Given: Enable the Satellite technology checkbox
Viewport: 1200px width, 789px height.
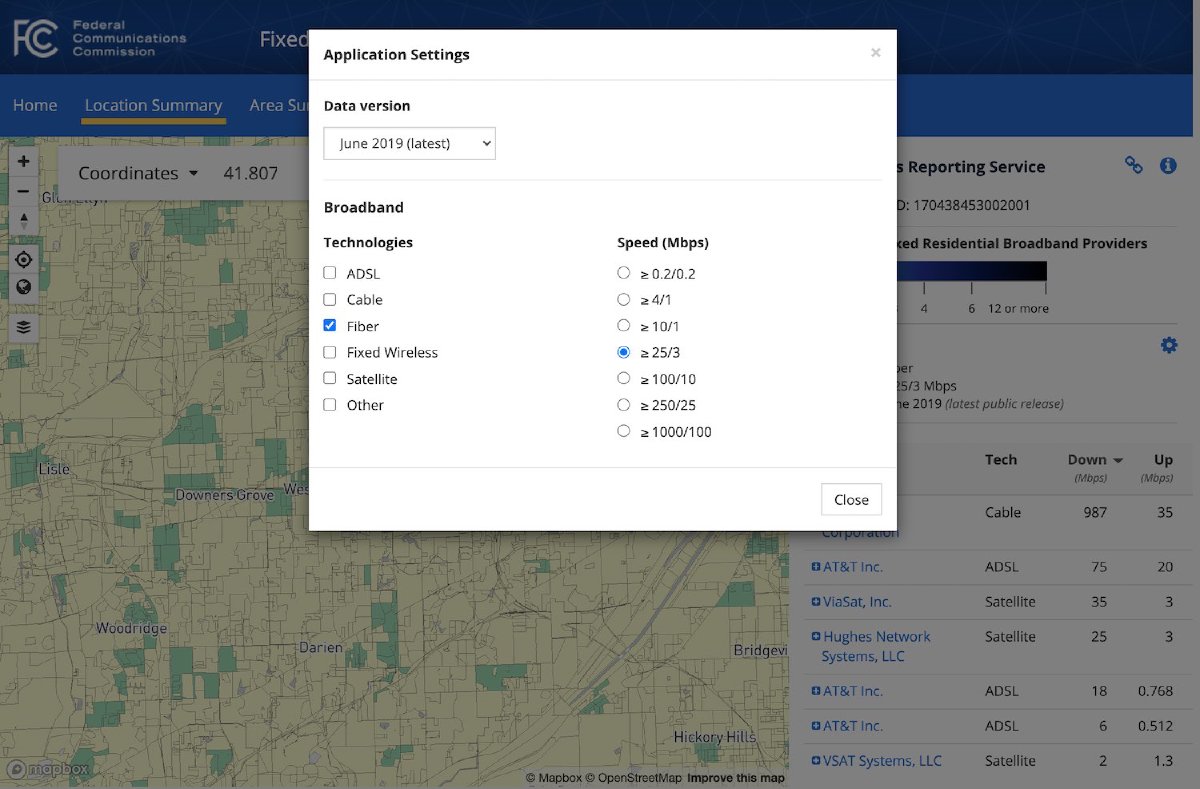Looking at the screenshot, I should pos(330,379).
